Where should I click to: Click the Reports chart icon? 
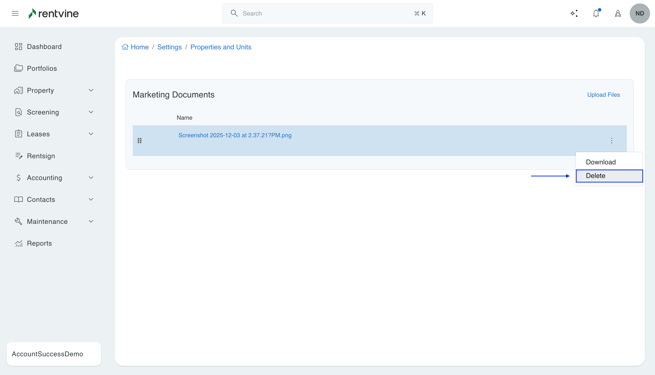(18, 243)
